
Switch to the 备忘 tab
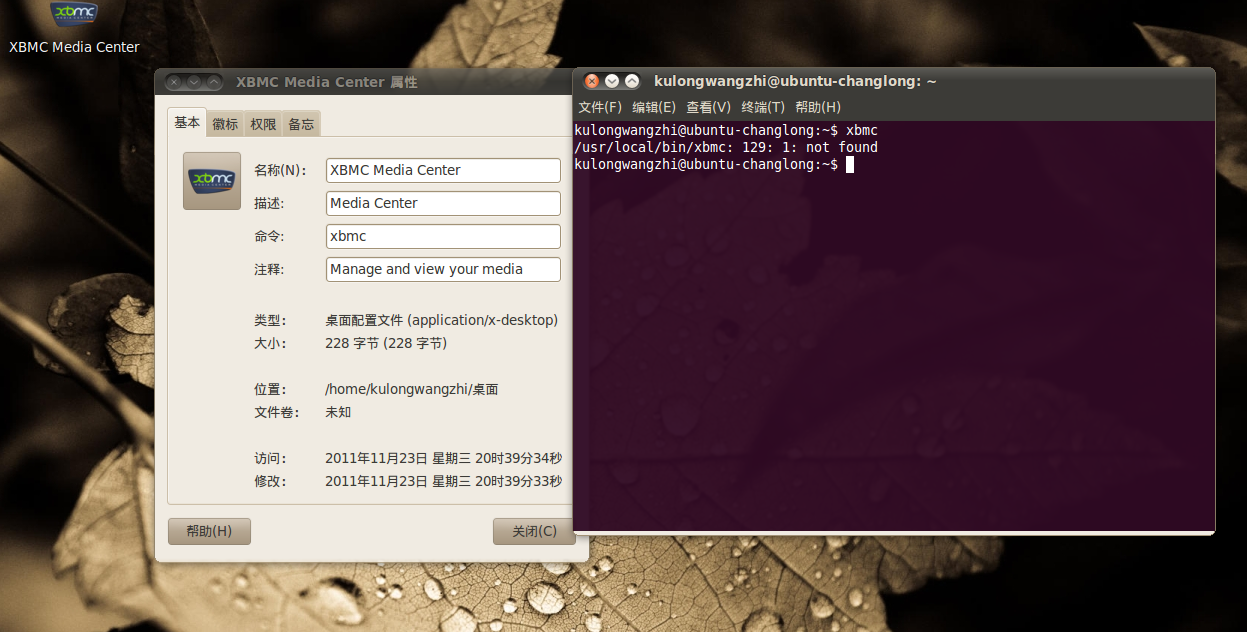coord(301,124)
